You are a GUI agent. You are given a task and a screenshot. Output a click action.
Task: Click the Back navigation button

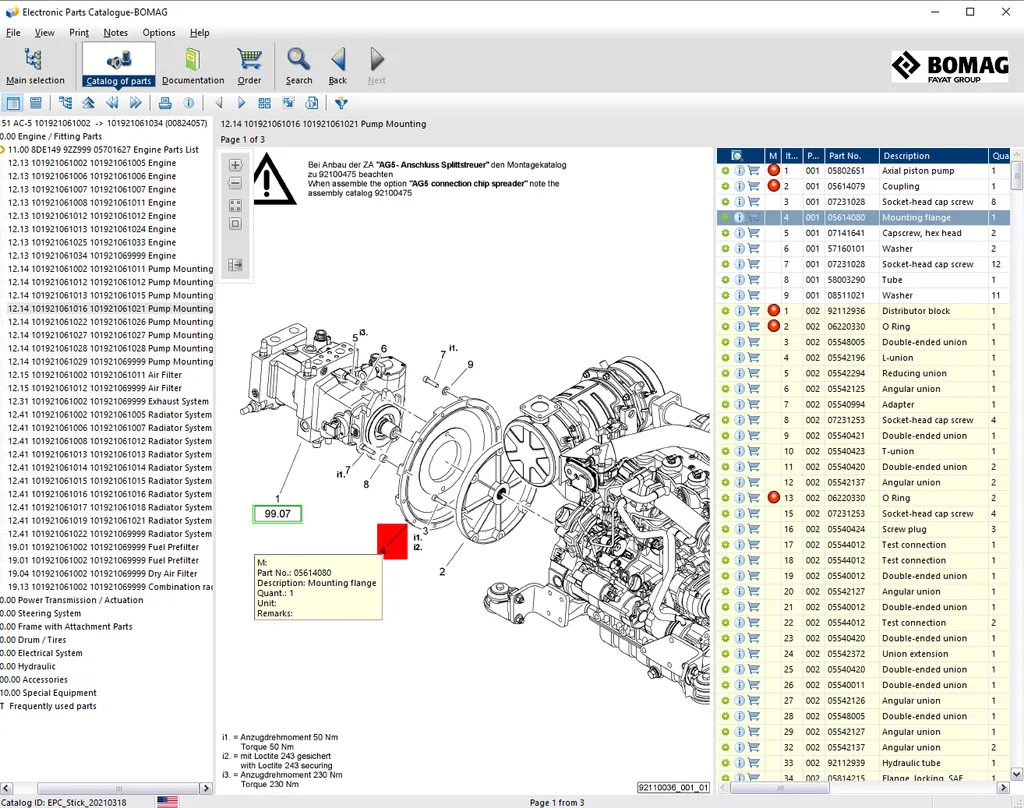(338, 66)
